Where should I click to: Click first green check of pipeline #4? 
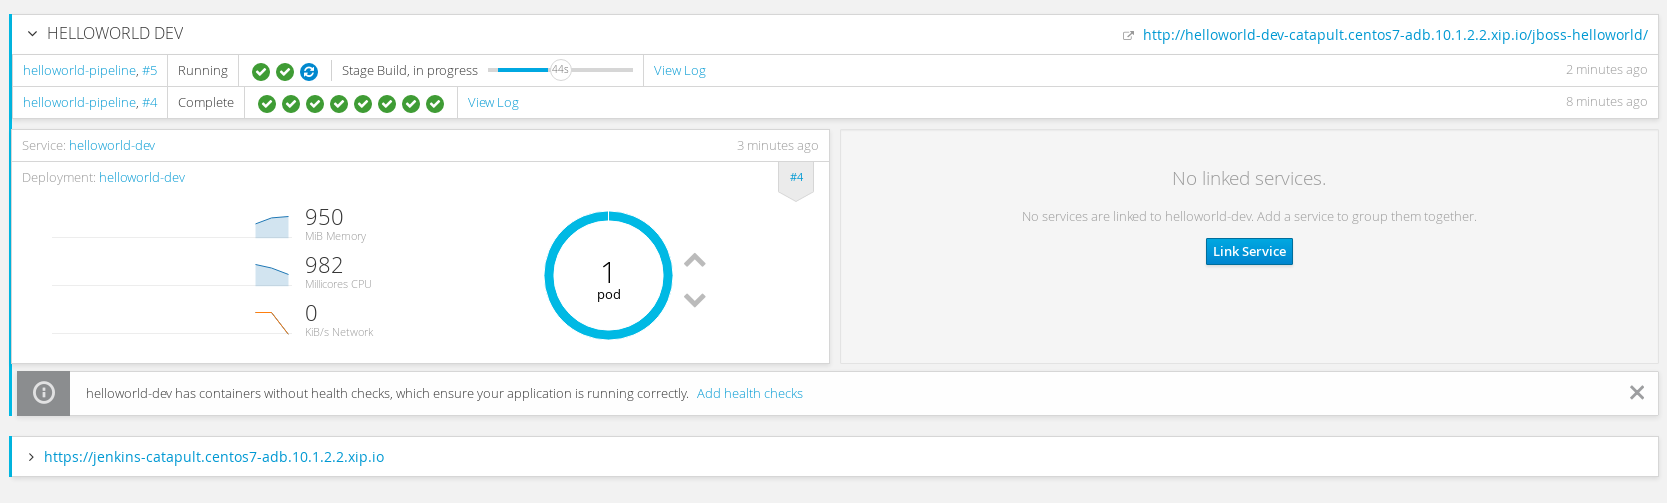point(267,104)
